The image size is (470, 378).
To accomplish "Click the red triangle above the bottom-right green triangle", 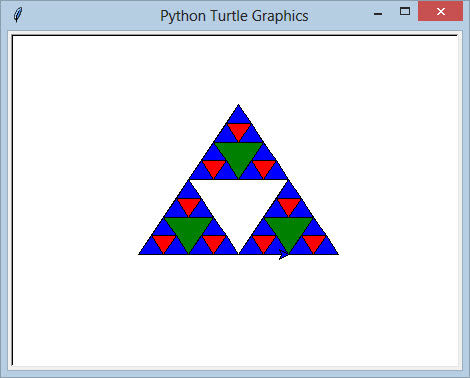I will click(x=289, y=205).
